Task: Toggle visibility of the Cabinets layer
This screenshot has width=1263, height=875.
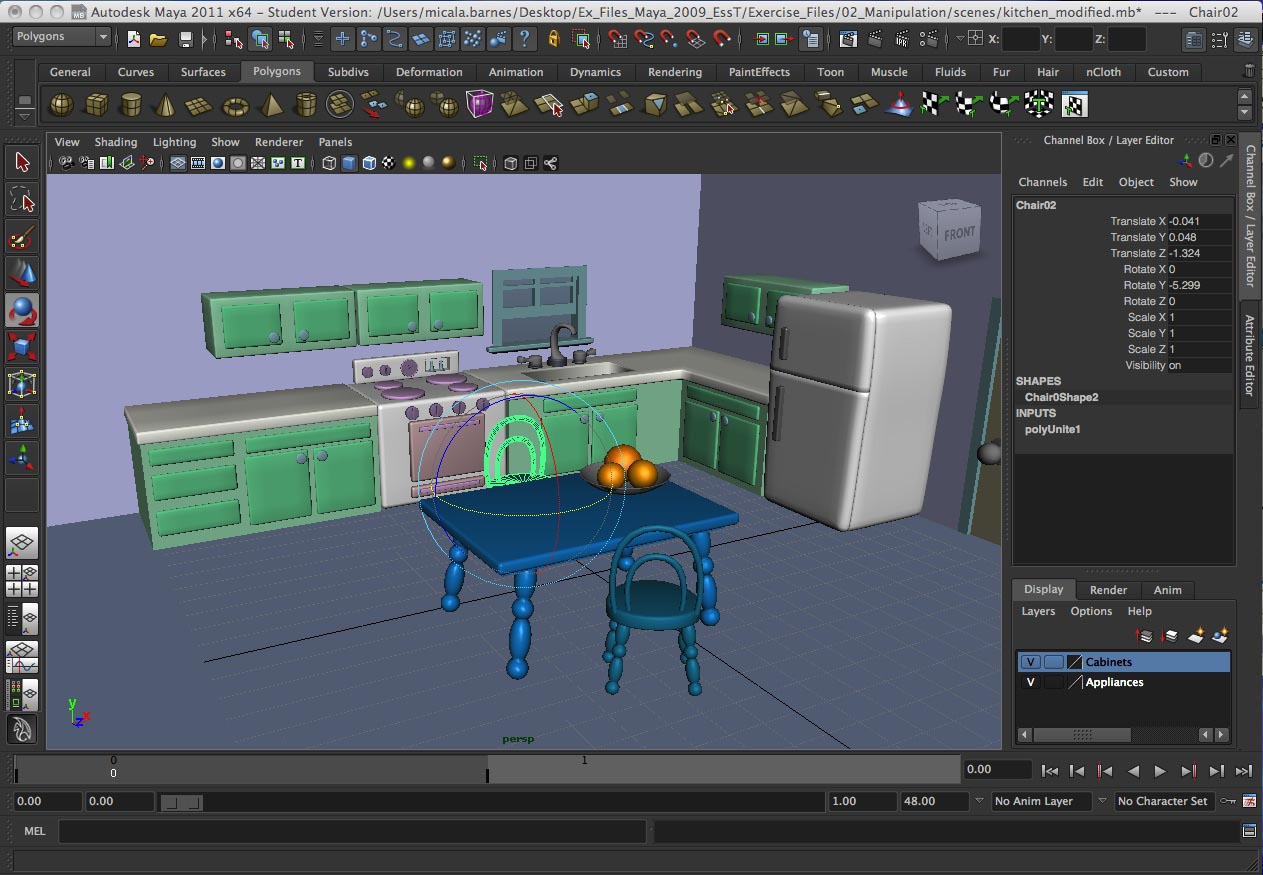Action: 1030,661
